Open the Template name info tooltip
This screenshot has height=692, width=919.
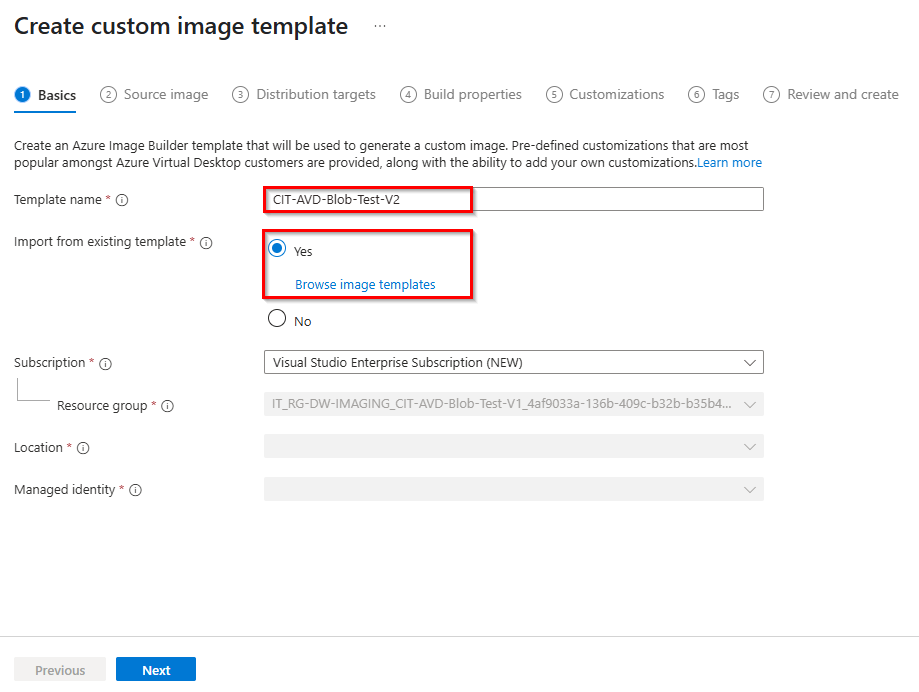tap(123, 199)
